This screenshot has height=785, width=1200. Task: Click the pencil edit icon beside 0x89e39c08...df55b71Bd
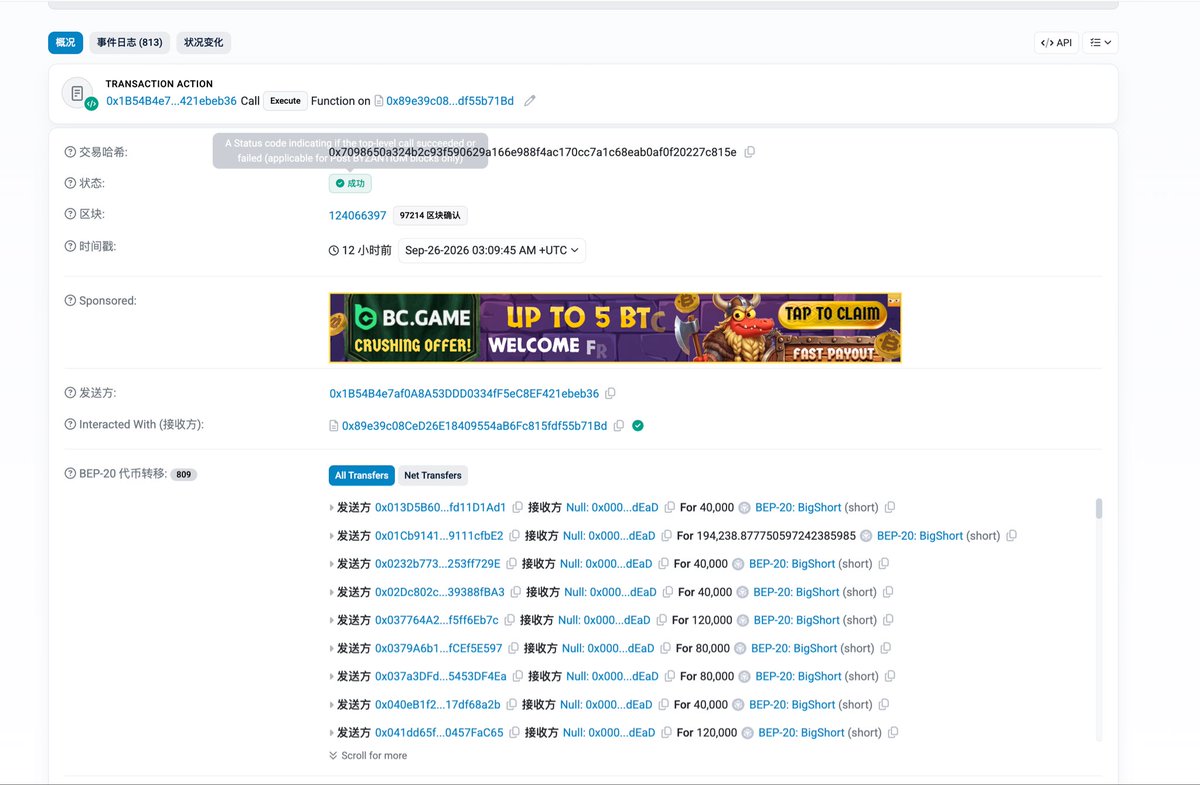pos(530,101)
